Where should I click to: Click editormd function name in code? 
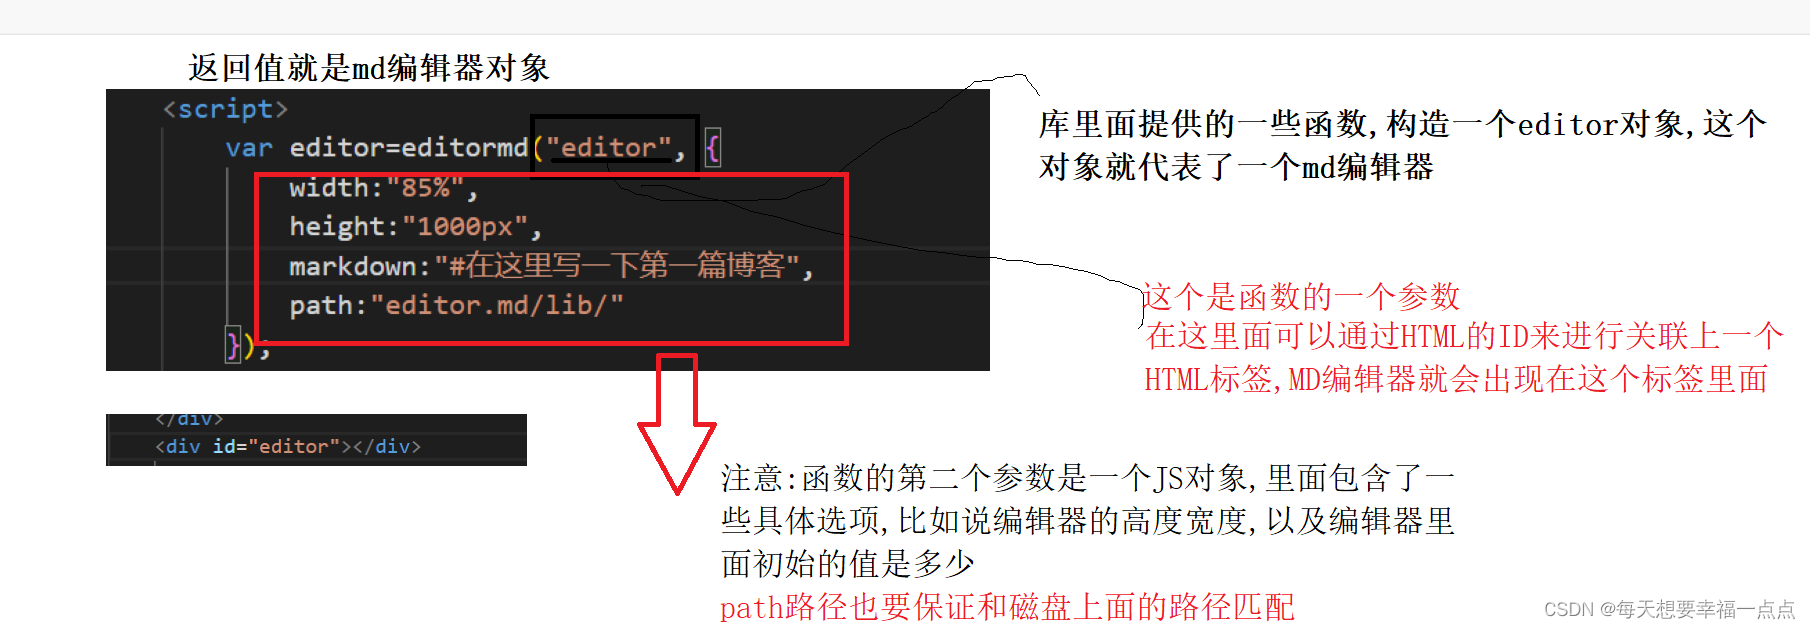pyautogui.click(x=465, y=148)
